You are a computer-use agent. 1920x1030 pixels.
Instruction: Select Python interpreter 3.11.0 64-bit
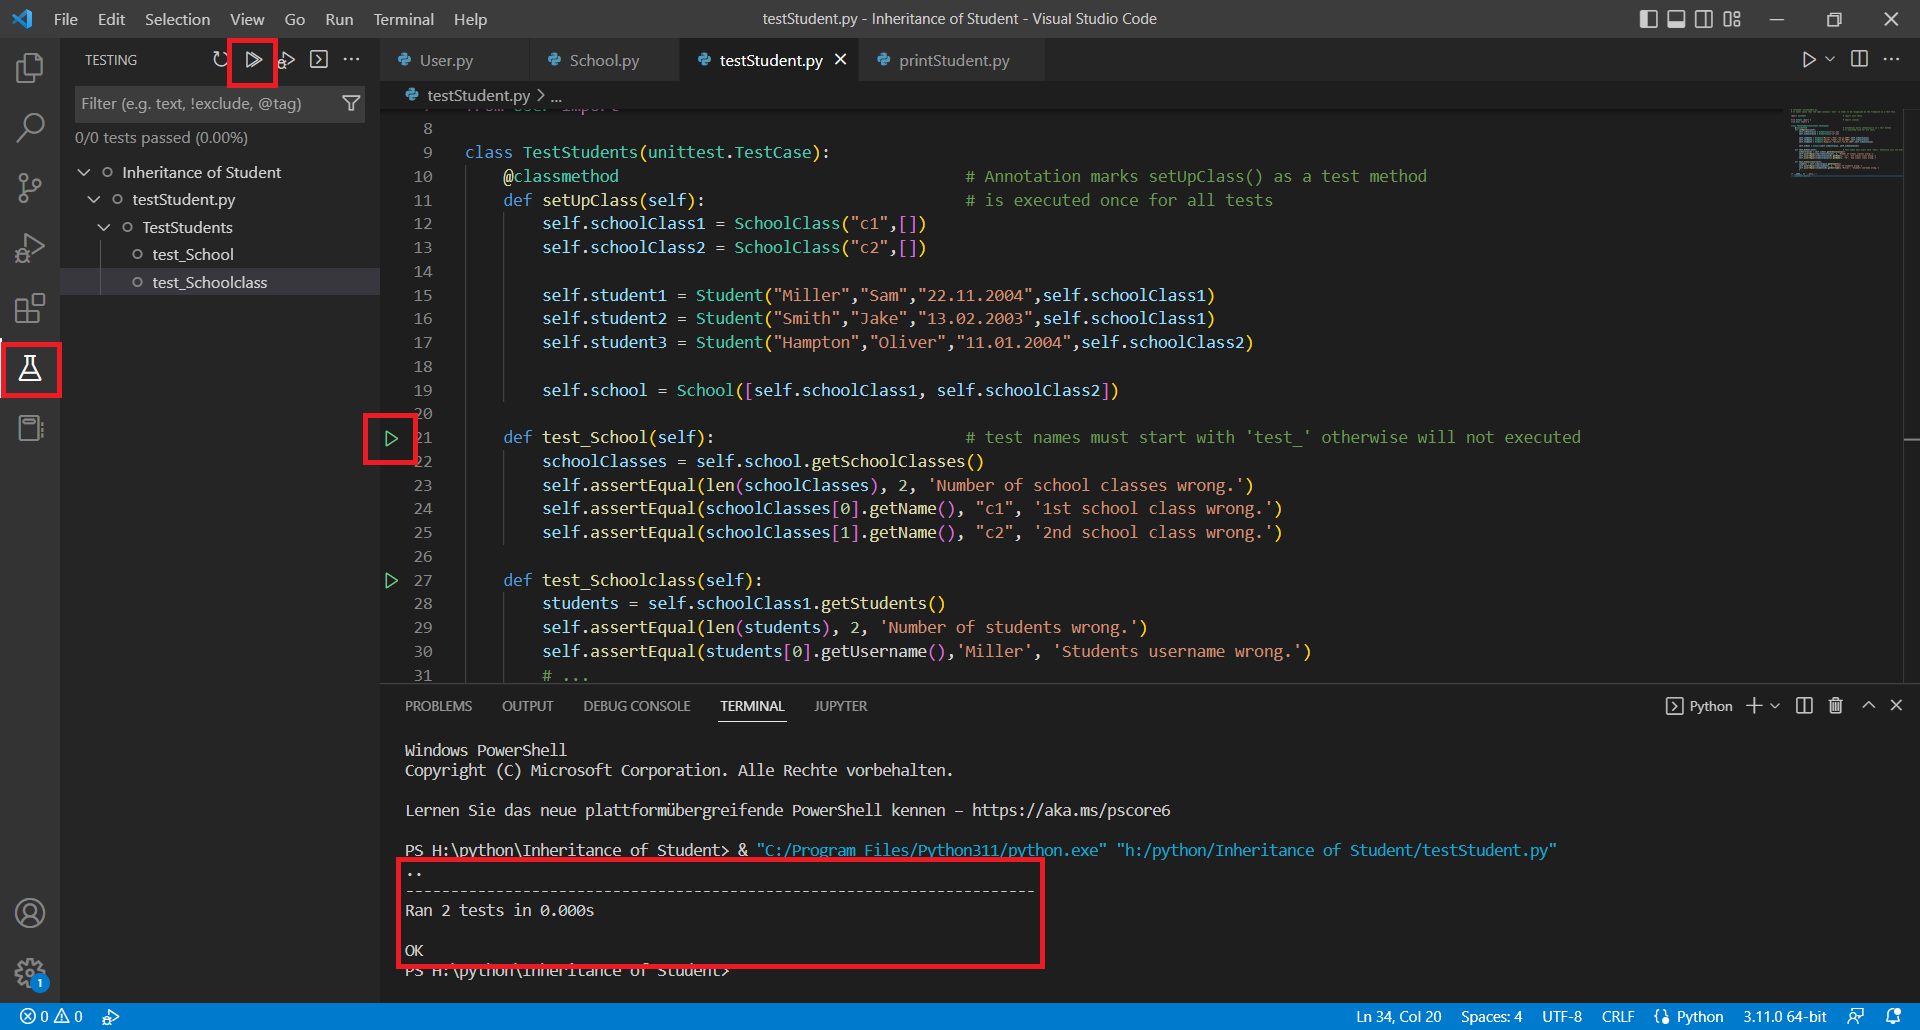(1784, 1016)
